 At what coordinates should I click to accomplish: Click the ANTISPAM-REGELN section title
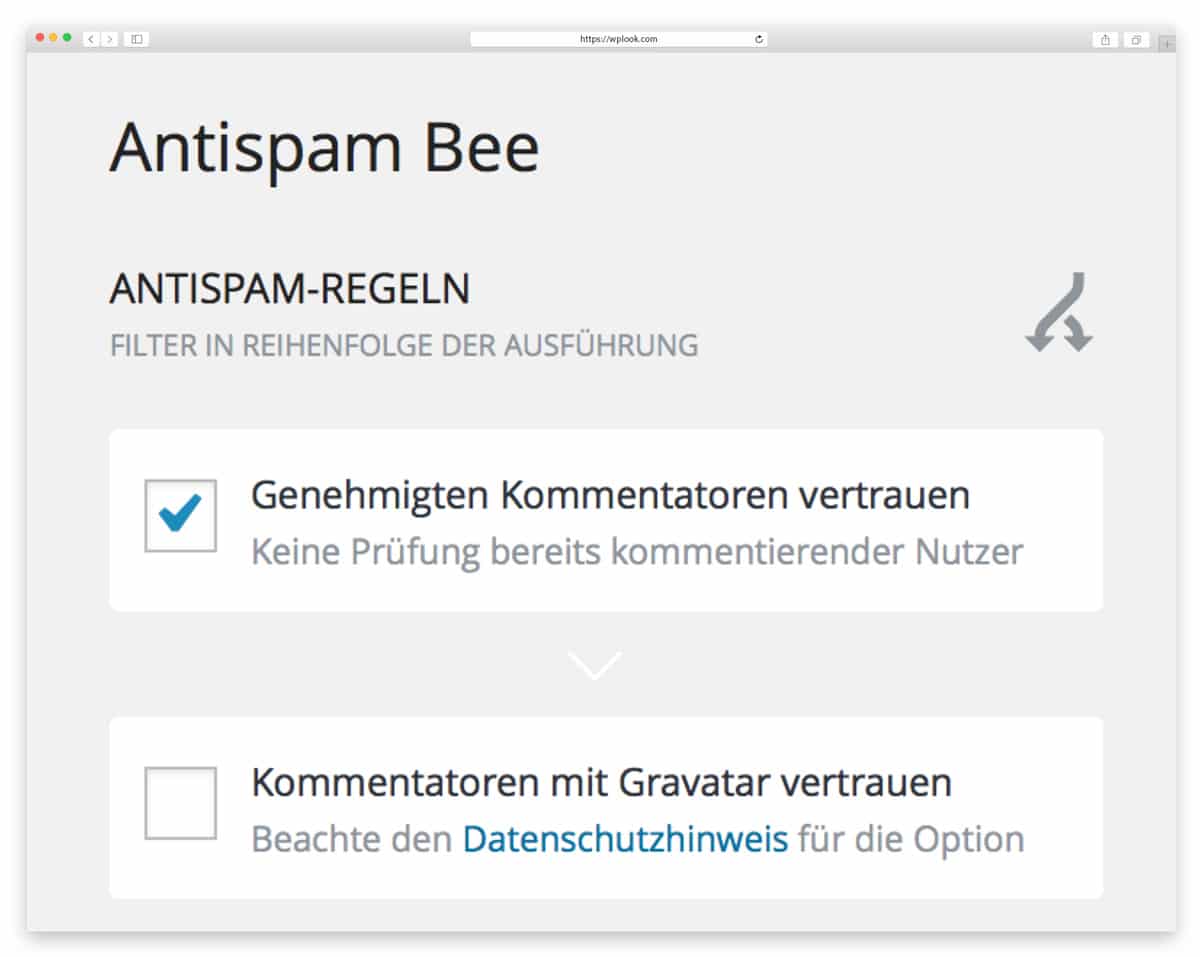290,289
